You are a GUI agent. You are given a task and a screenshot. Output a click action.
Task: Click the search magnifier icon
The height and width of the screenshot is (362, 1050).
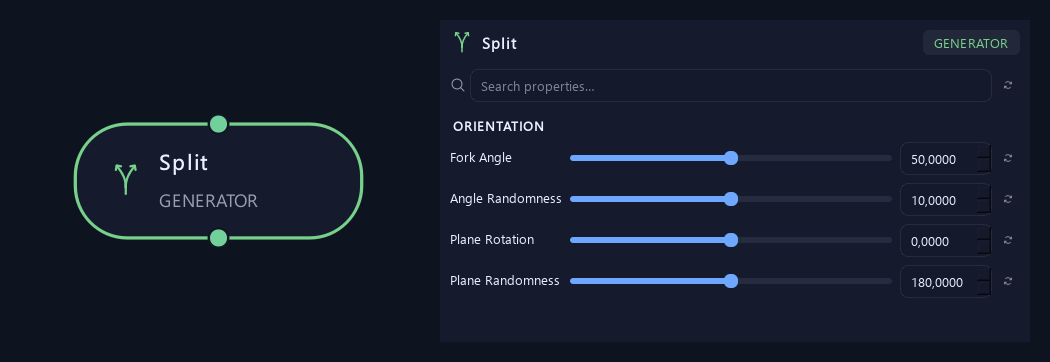pyautogui.click(x=458, y=85)
